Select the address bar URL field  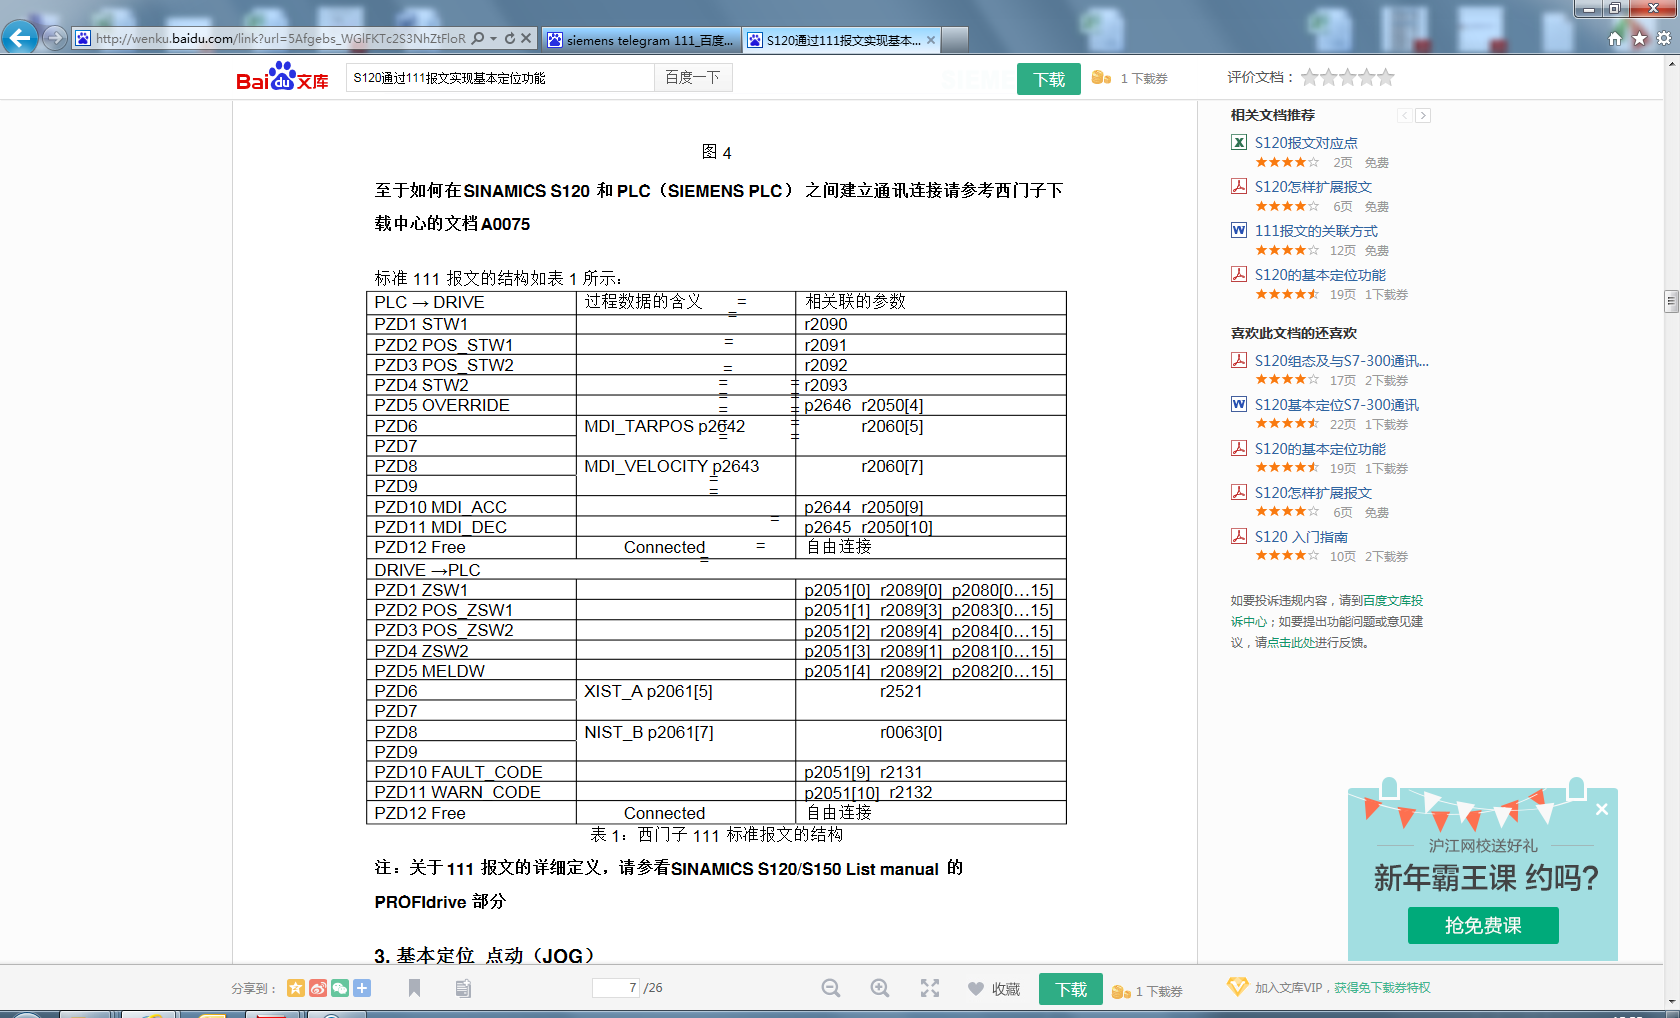point(280,39)
